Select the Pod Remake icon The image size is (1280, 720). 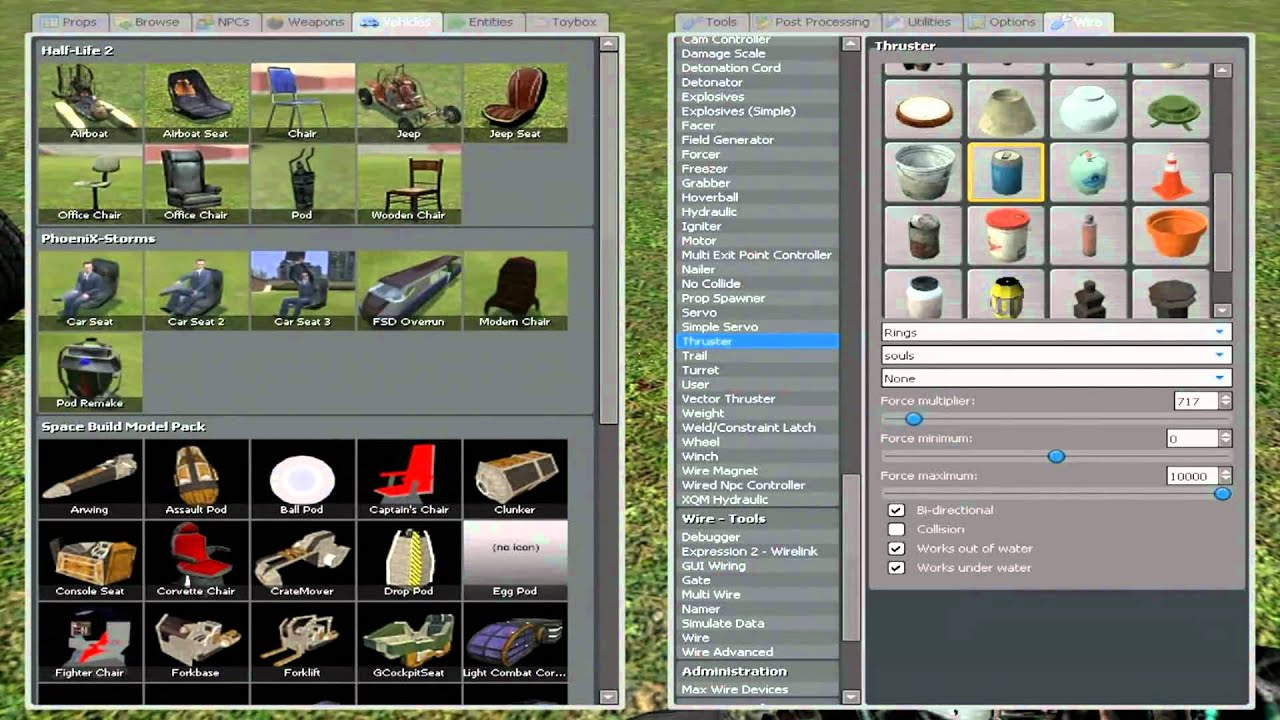(x=90, y=372)
